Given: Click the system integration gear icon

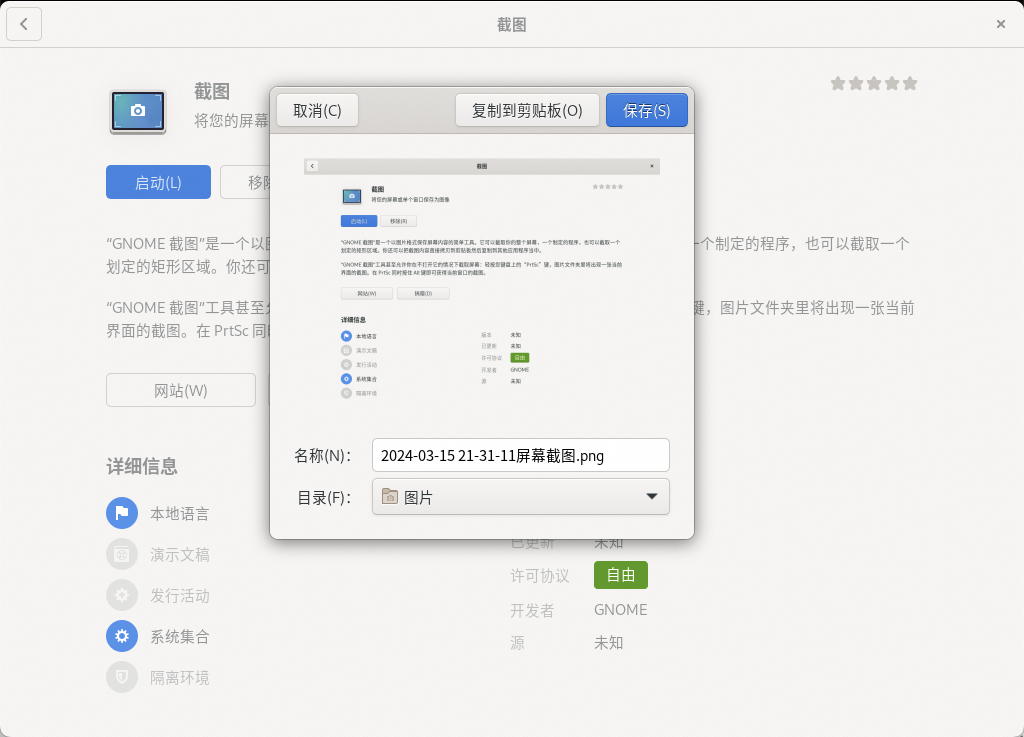Looking at the screenshot, I should tap(122, 636).
